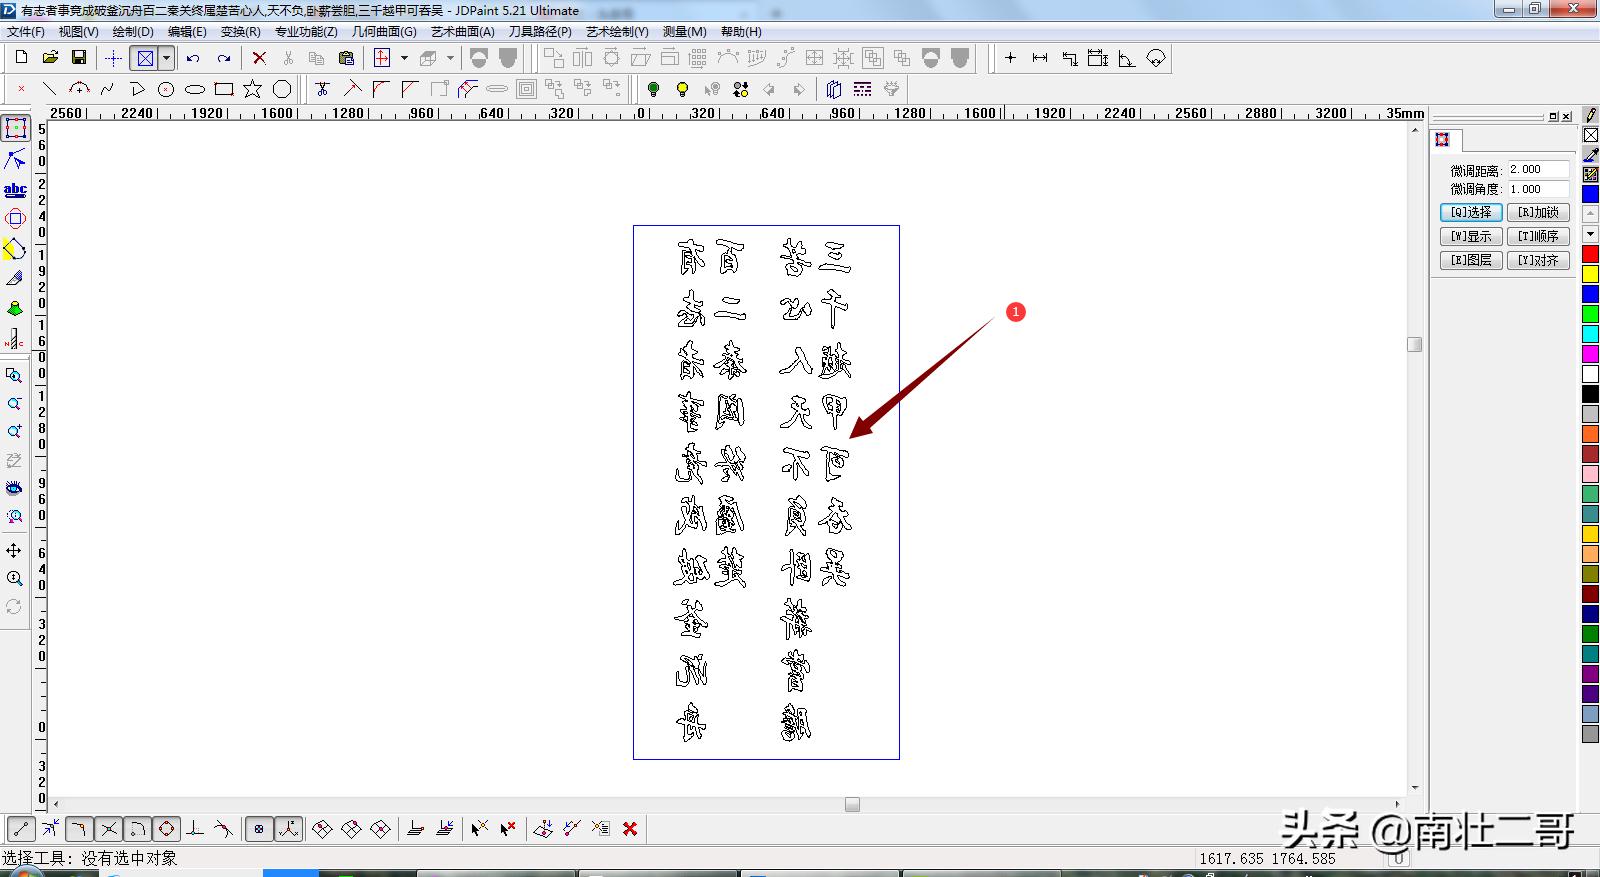The height and width of the screenshot is (877, 1600).
Task: Toggle the crossed-box view mode button
Action: coord(145,58)
